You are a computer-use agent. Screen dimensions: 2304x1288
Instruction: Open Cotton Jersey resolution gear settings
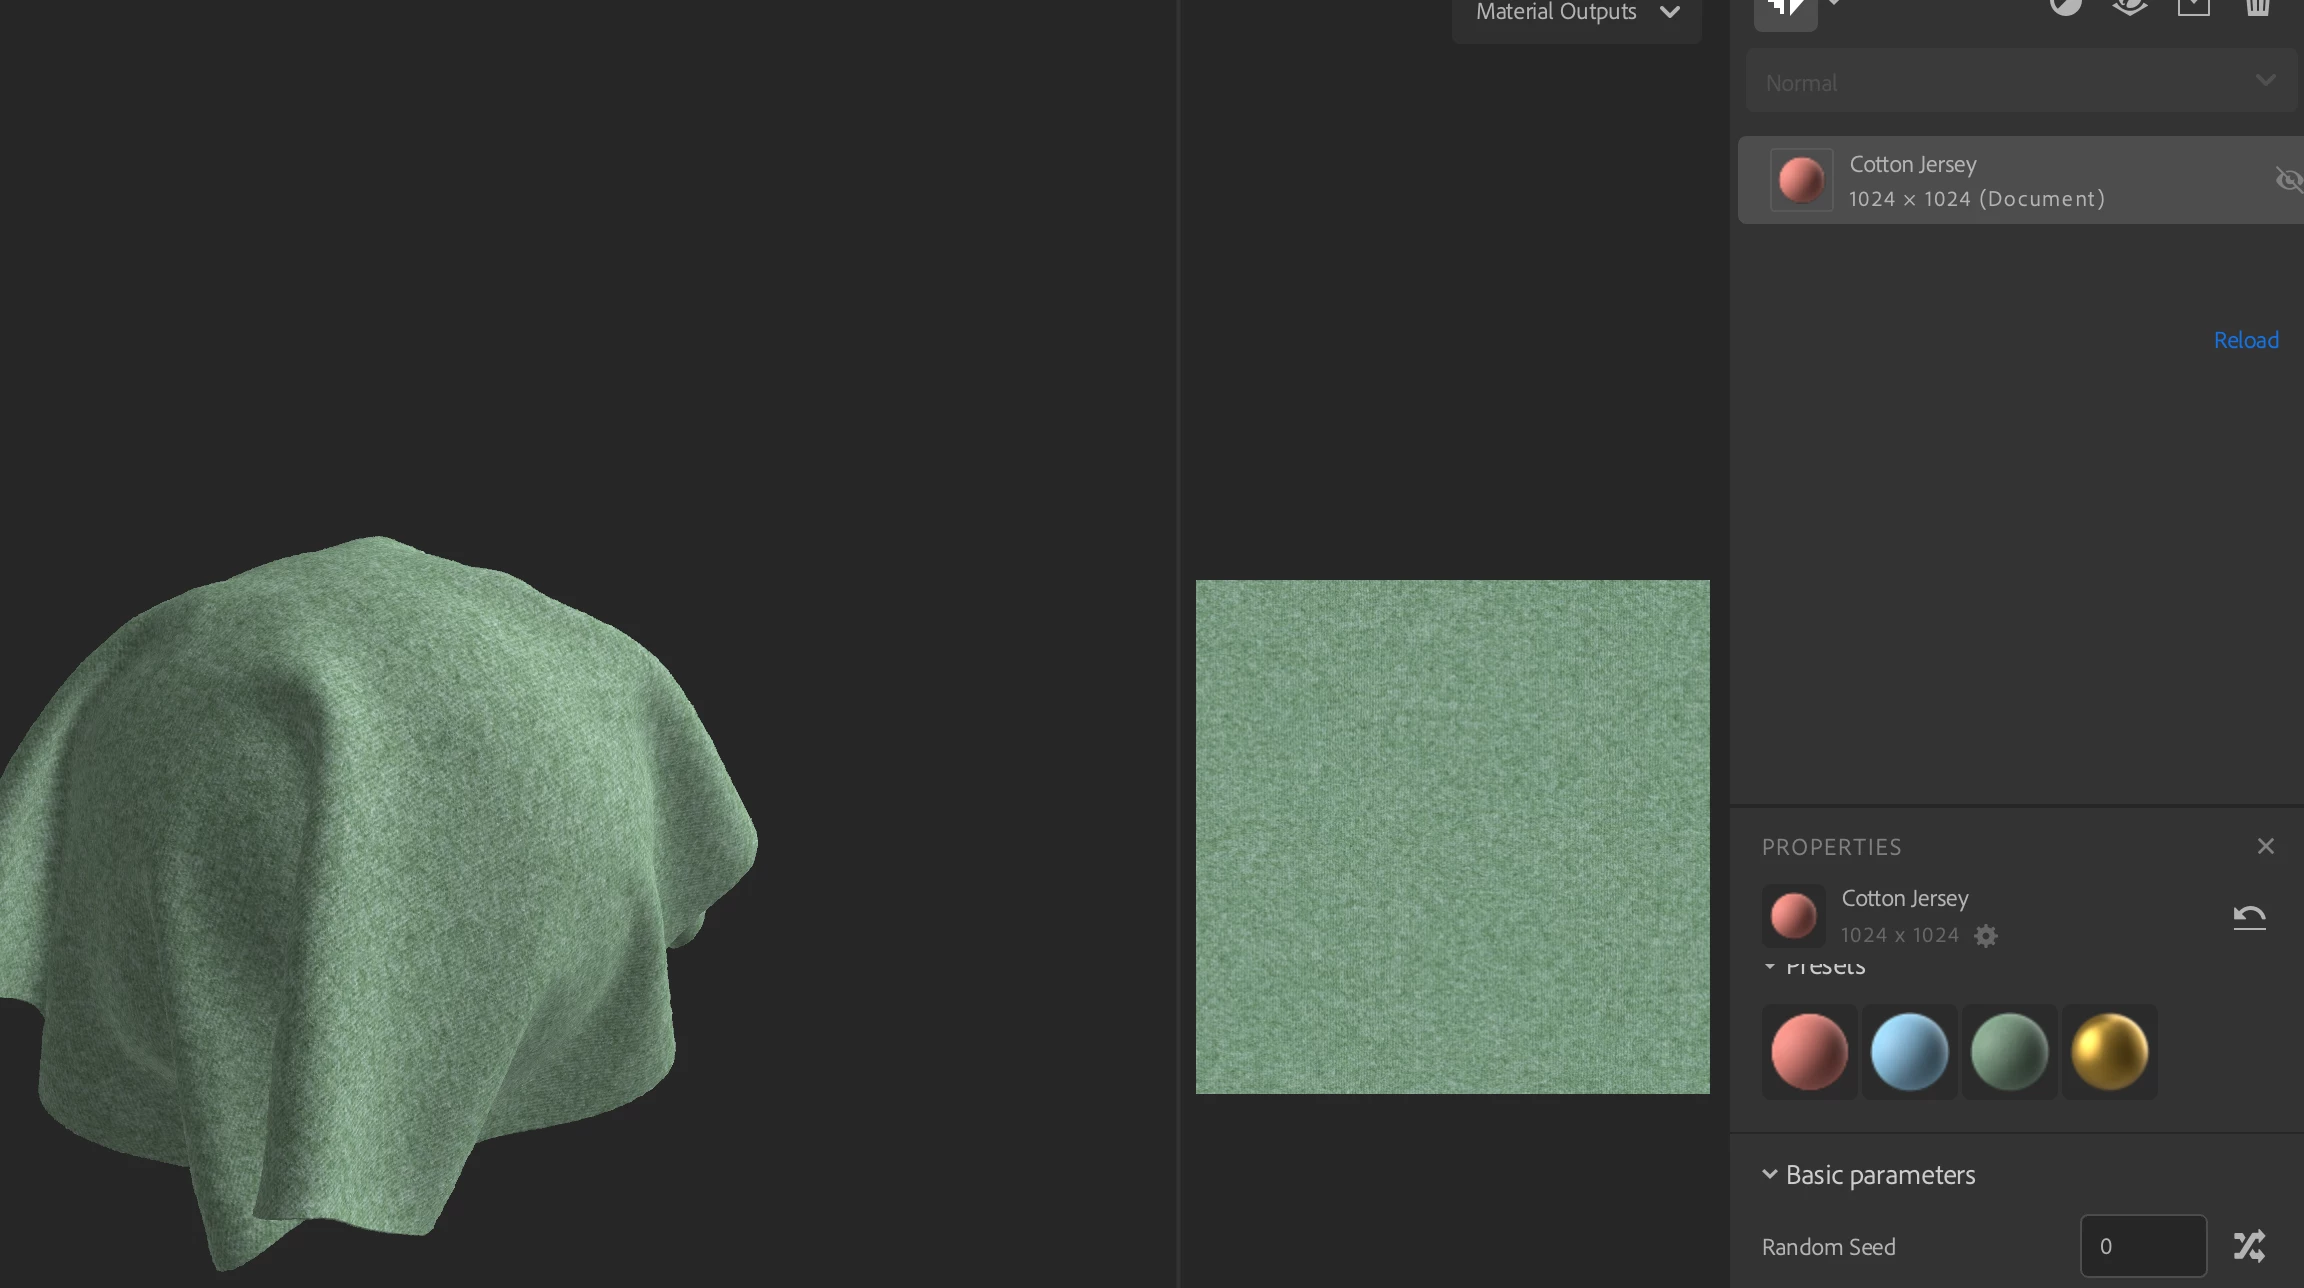(x=1986, y=936)
